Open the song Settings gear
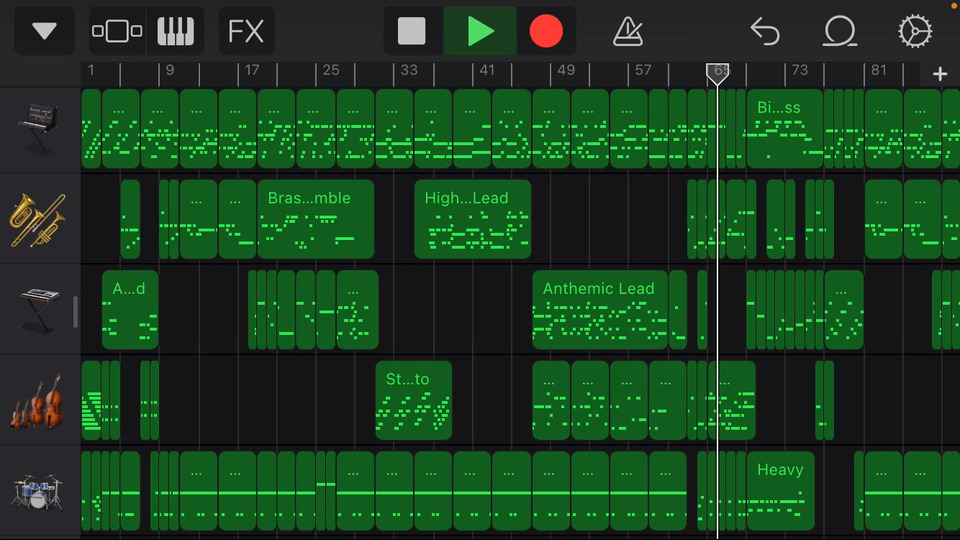The width and height of the screenshot is (960, 540). 915,31
